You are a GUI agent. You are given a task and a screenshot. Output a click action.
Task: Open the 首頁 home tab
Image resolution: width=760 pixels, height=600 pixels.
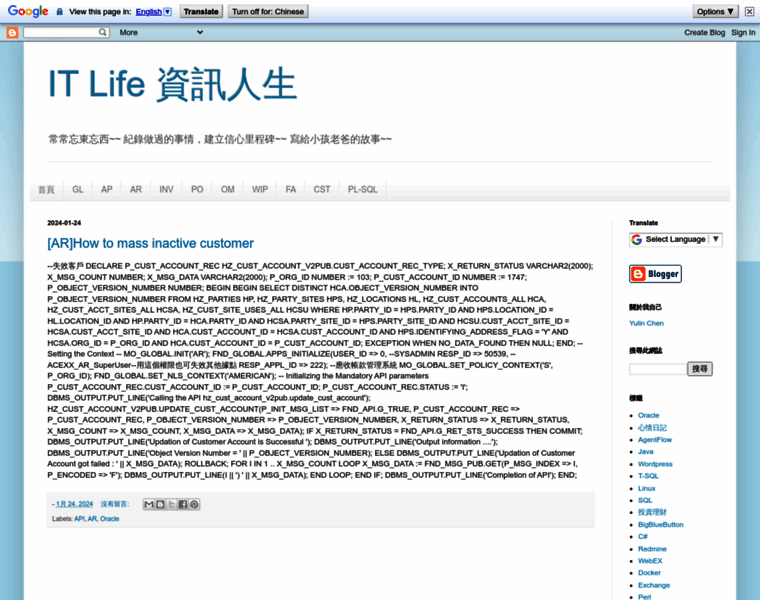[x=47, y=189]
